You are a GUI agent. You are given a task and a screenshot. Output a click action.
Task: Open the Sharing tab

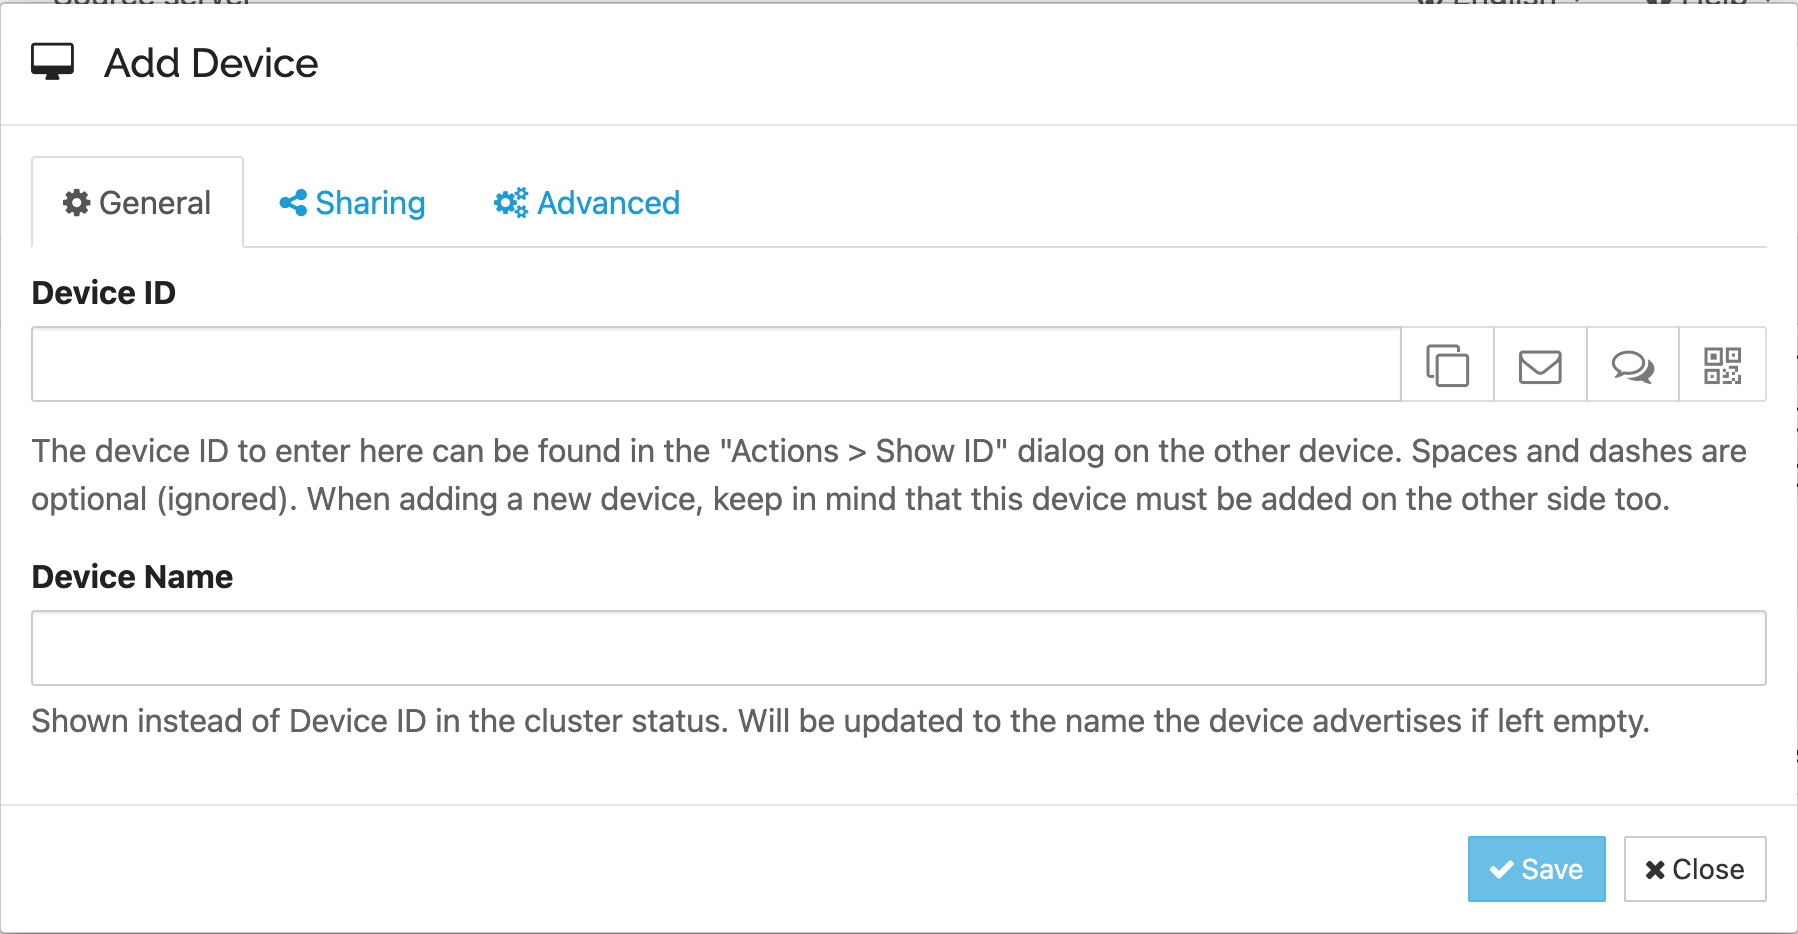(353, 203)
